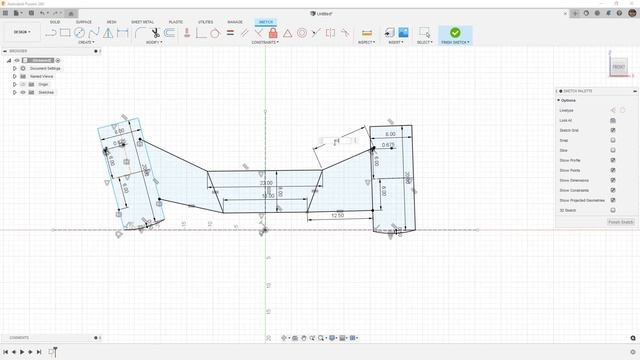Open the Inspect dropdown menu
The width and height of the screenshot is (640, 360).
point(366,42)
